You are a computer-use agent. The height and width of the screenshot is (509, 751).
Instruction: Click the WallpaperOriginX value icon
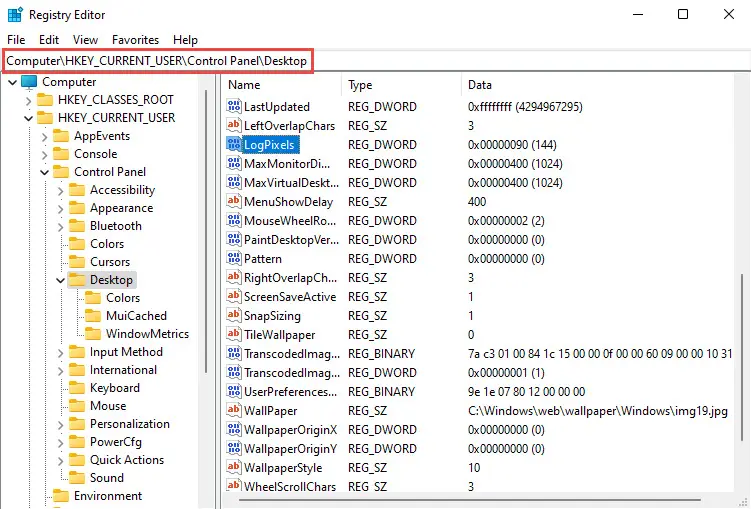coord(233,430)
